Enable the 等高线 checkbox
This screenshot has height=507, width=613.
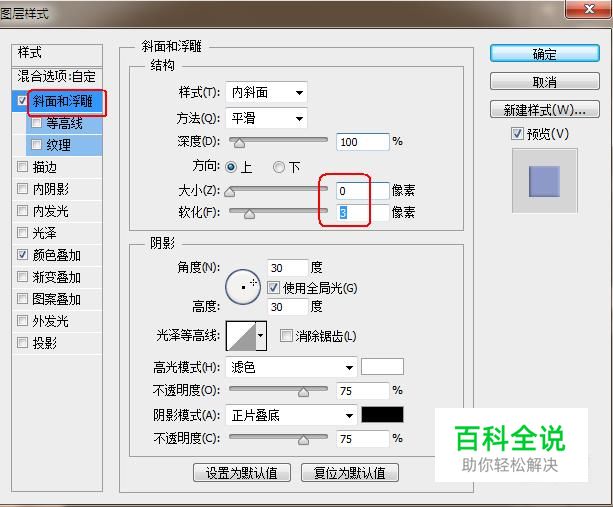pos(36,123)
